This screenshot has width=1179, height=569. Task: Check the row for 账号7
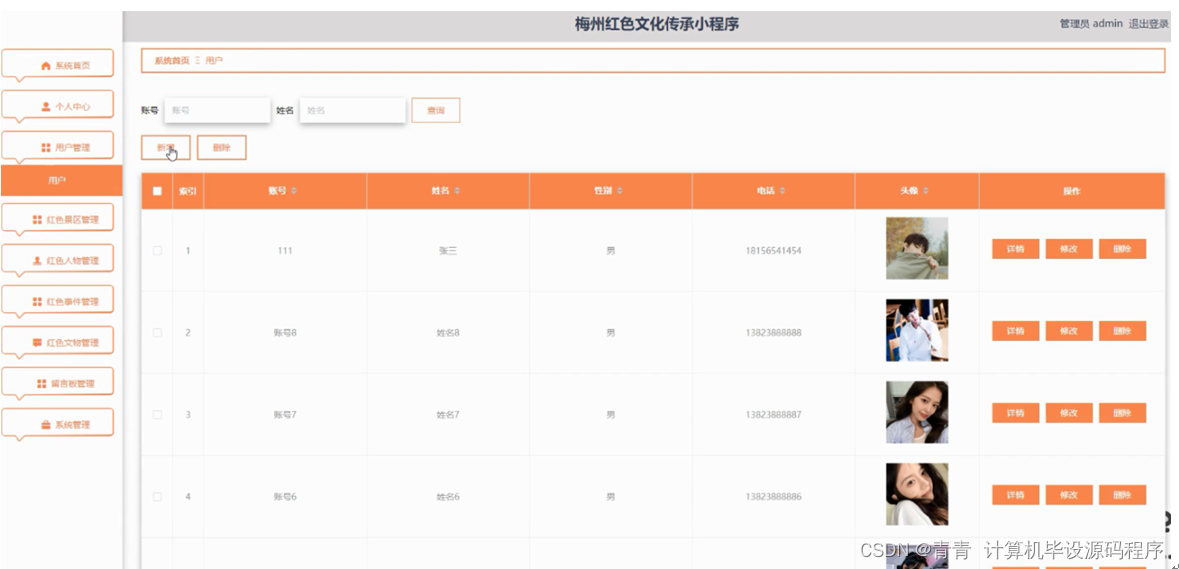pyautogui.click(x=157, y=414)
